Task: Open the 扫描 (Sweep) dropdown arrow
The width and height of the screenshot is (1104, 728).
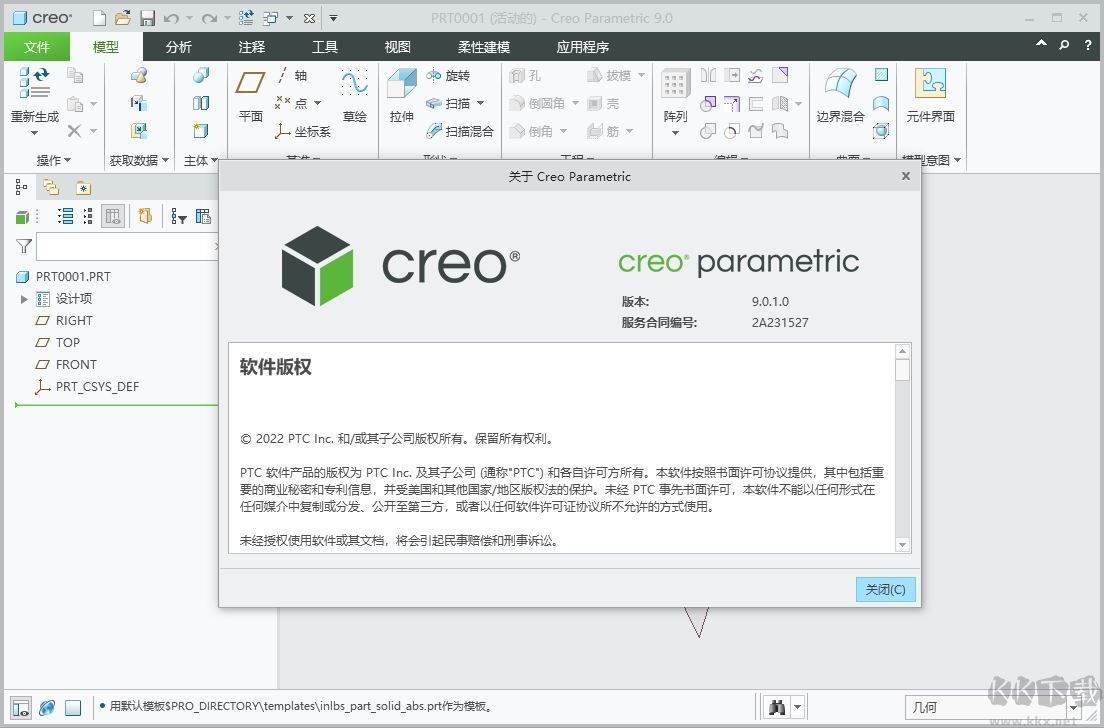Action: pos(479,103)
